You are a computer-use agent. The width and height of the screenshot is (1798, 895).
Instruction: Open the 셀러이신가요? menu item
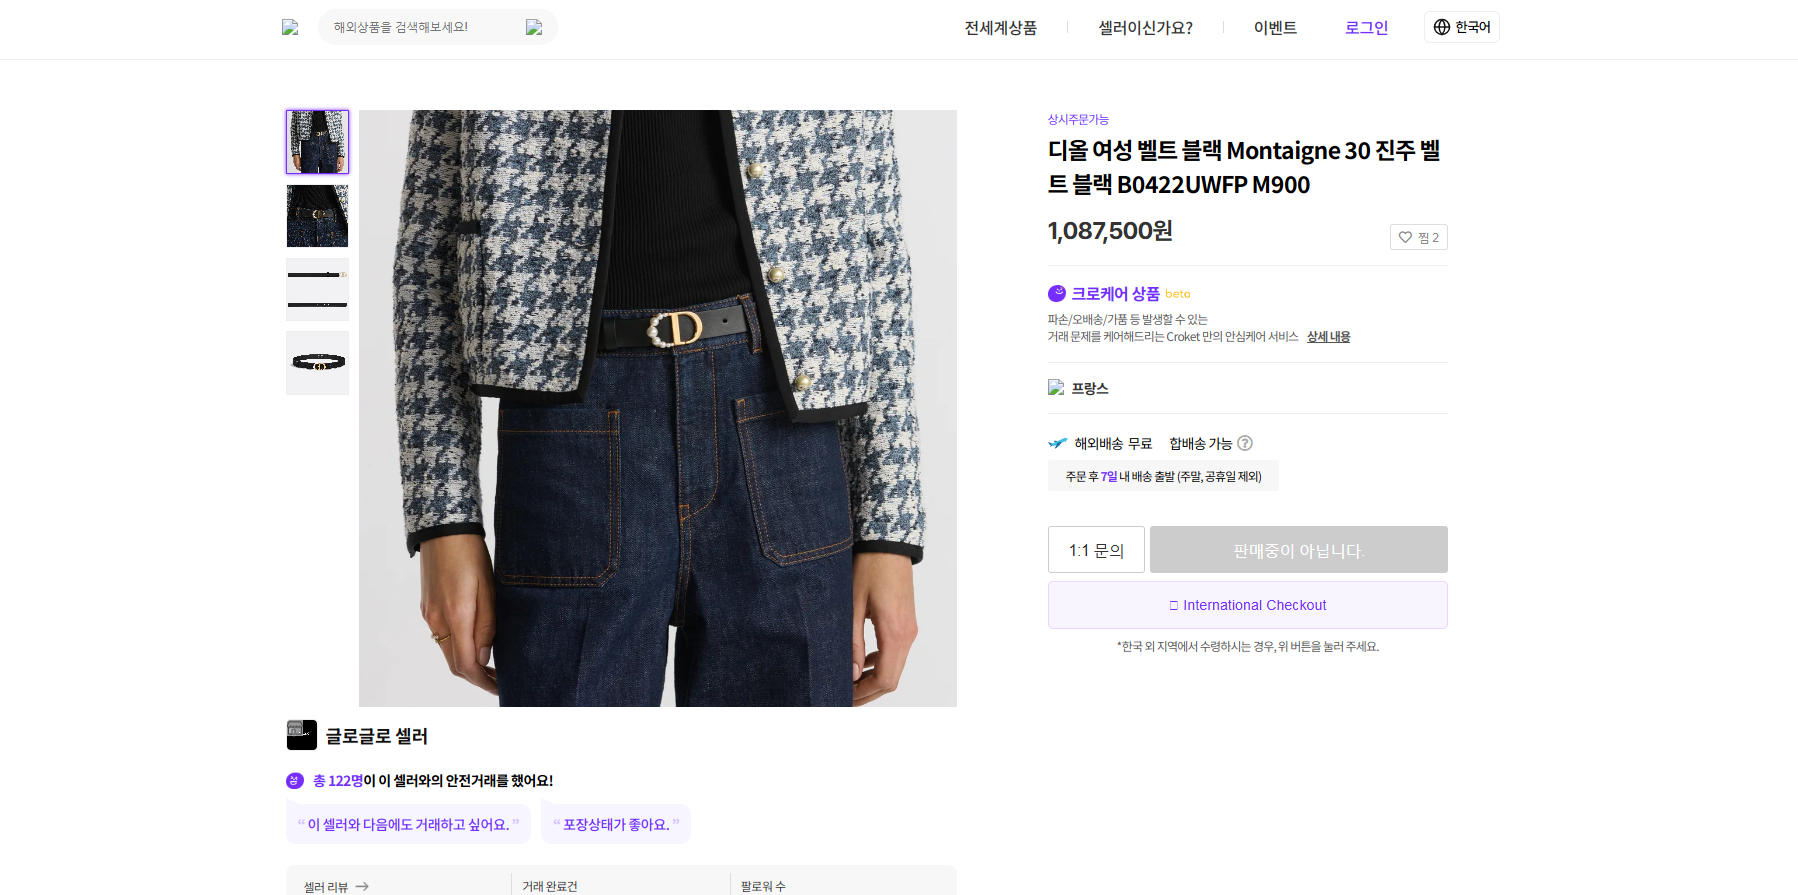point(1145,28)
